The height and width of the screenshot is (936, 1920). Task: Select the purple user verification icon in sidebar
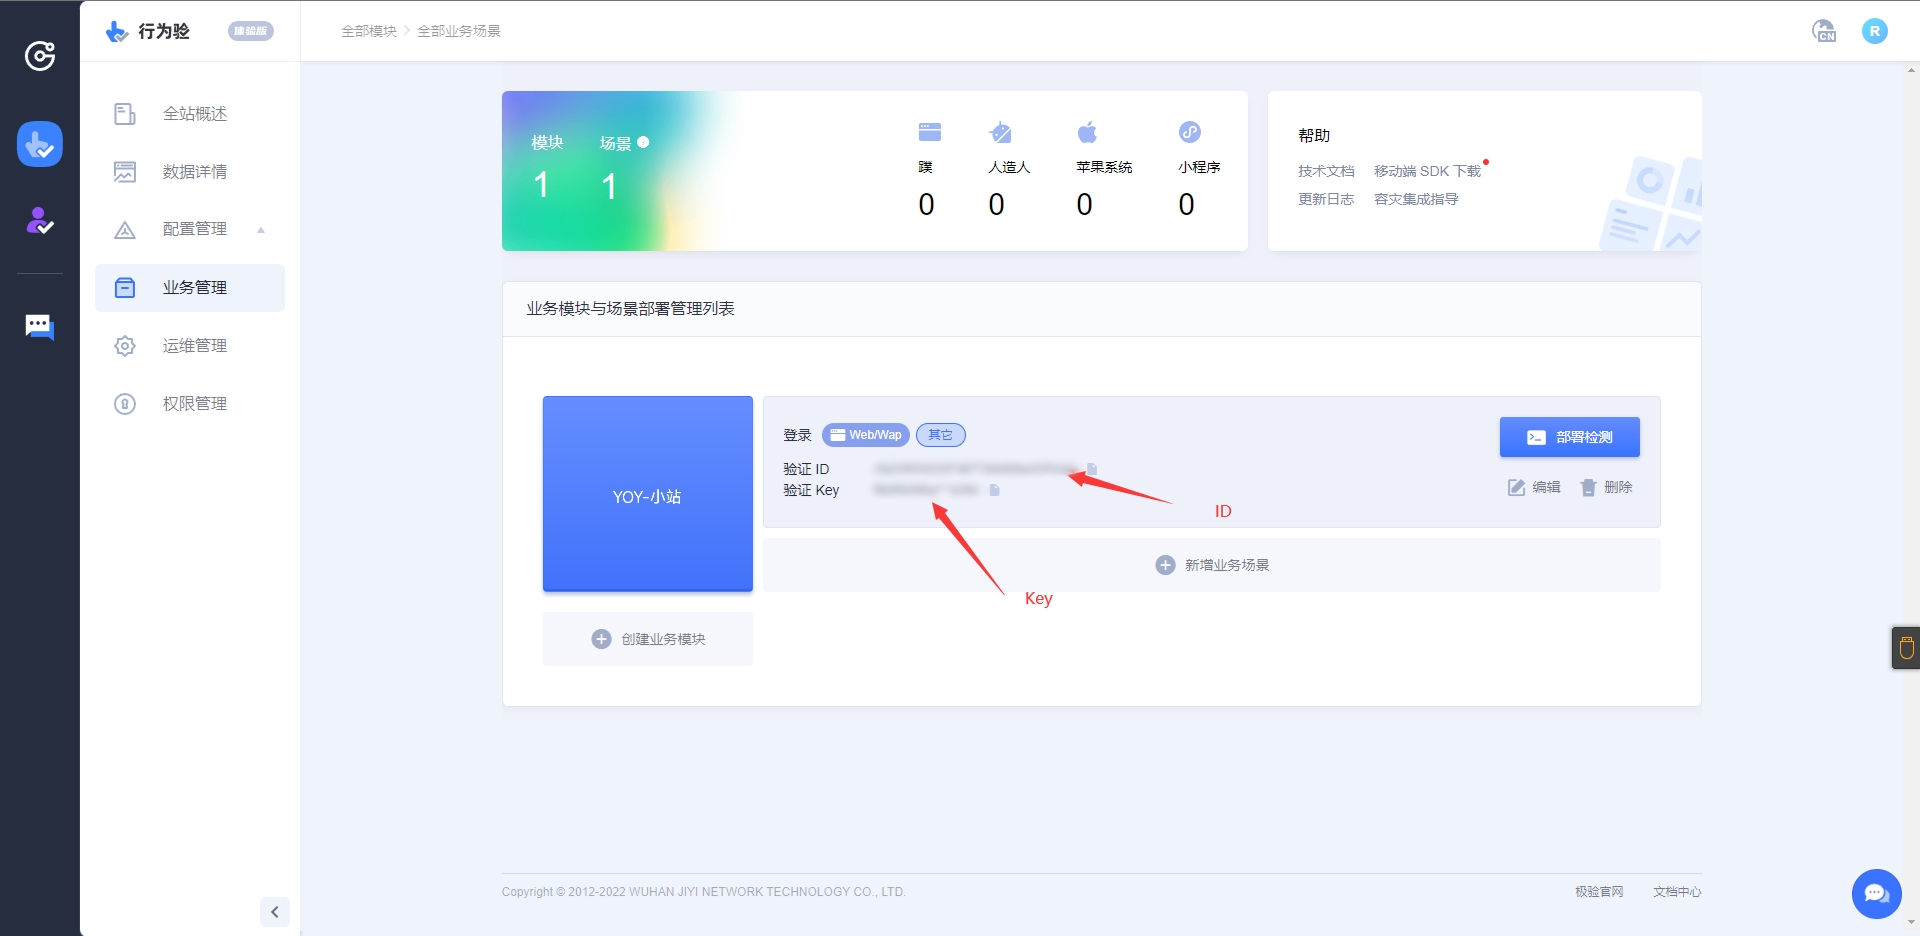[39, 222]
